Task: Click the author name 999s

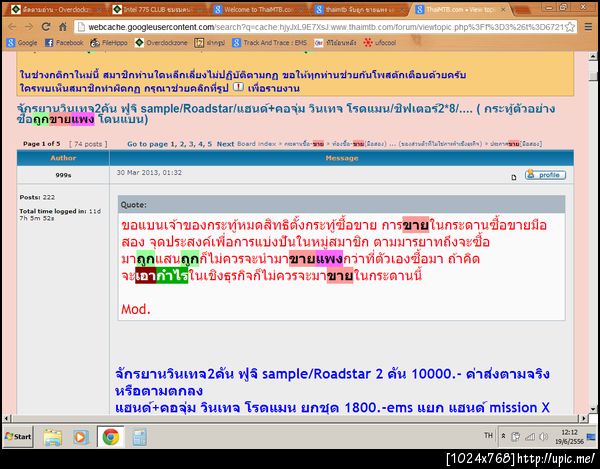Action: pos(63,175)
